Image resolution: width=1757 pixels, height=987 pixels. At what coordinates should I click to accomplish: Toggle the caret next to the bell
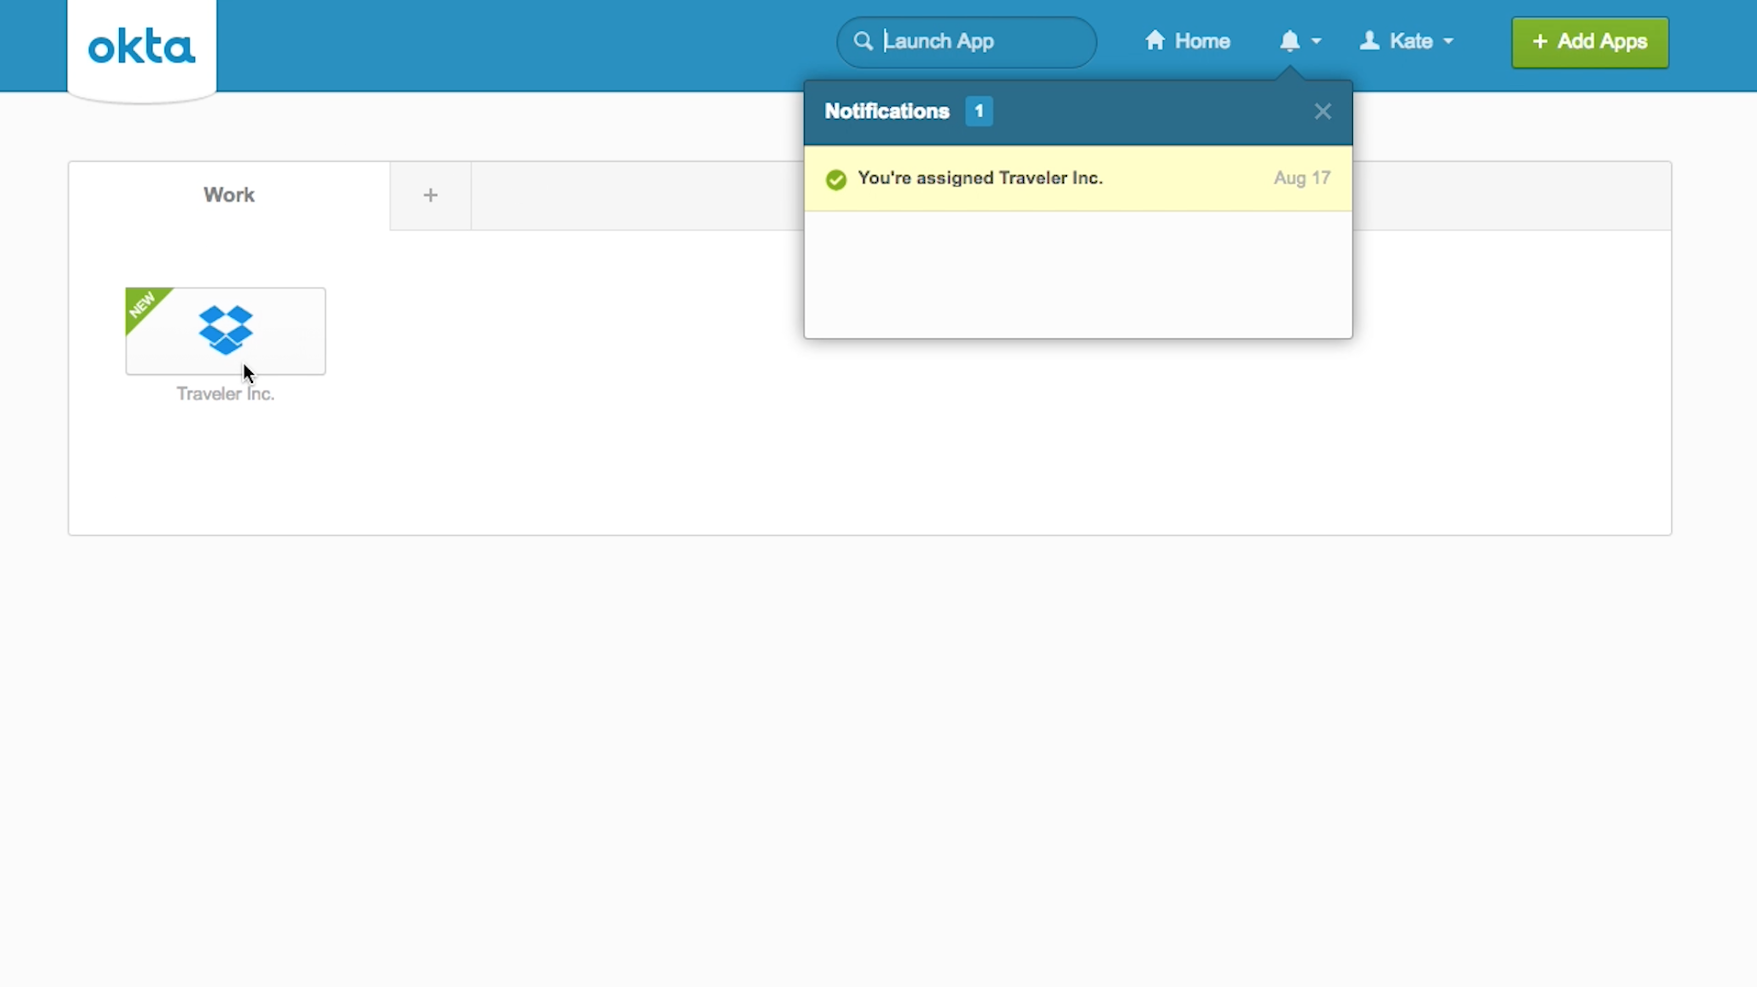pos(1316,42)
